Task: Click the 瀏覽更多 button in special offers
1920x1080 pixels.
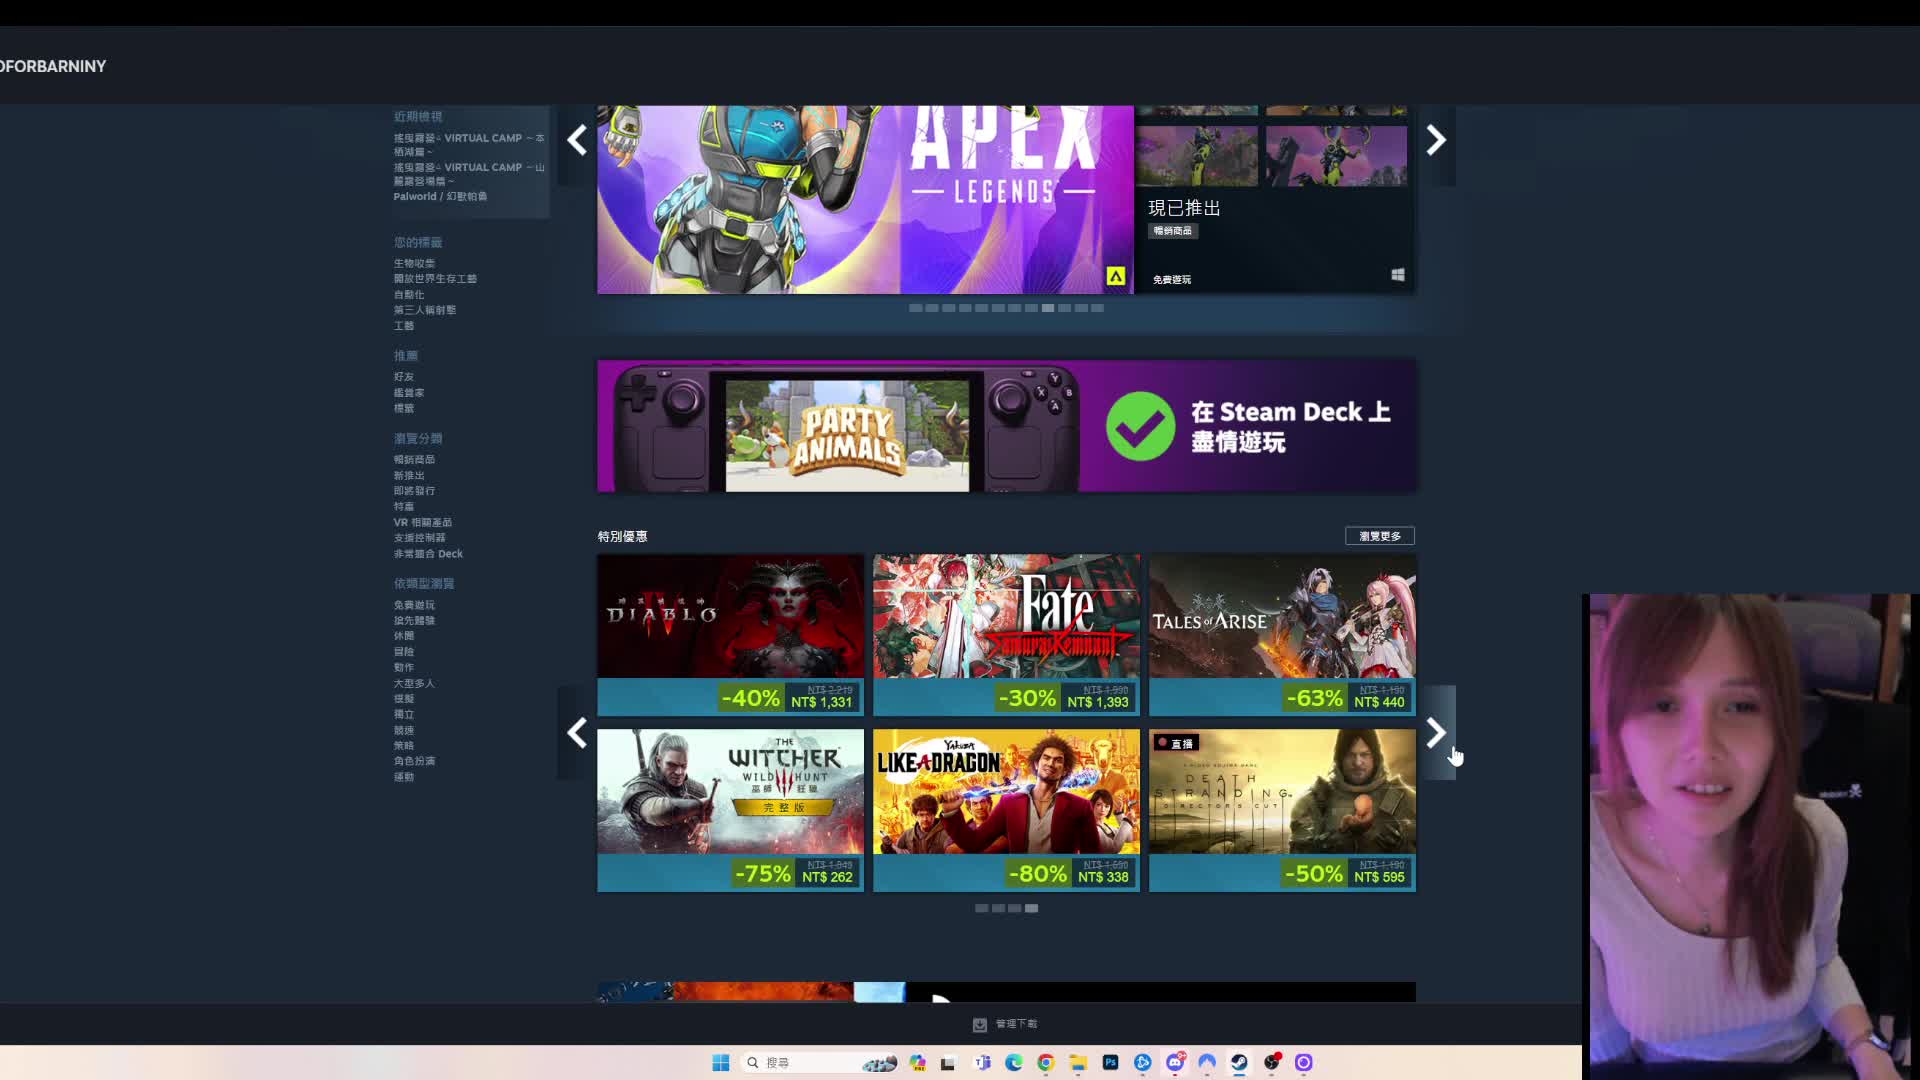Action: pyautogui.click(x=1379, y=536)
